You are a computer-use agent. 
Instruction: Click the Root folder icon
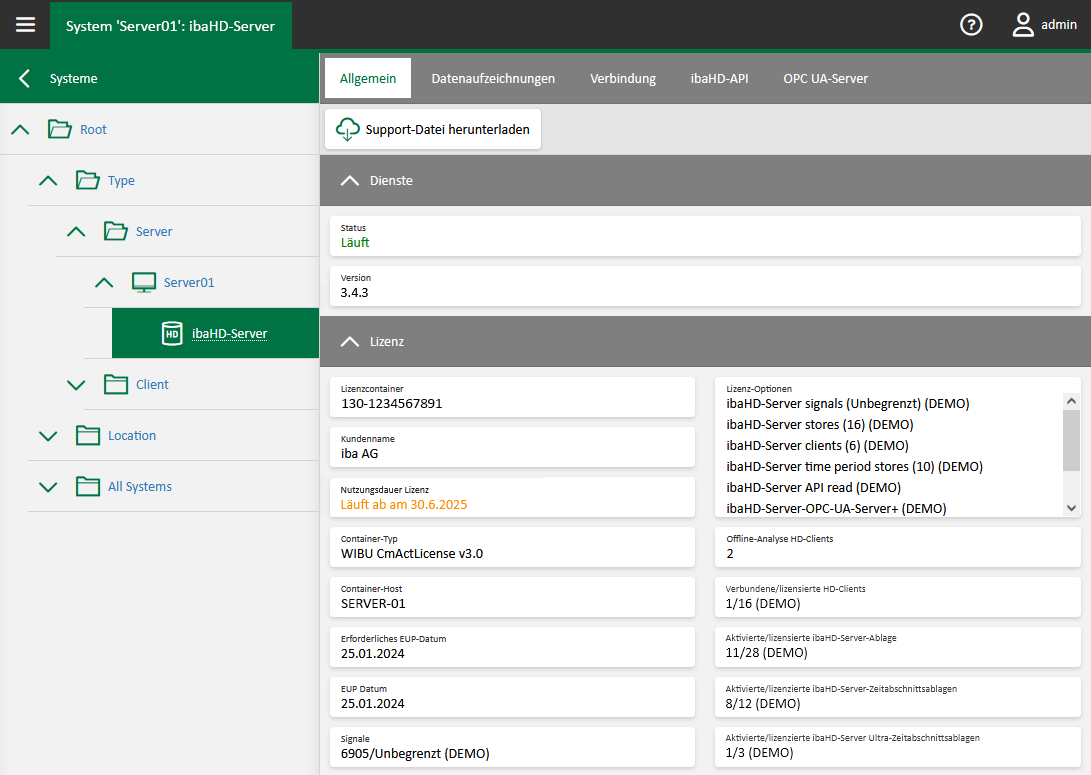(60, 130)
